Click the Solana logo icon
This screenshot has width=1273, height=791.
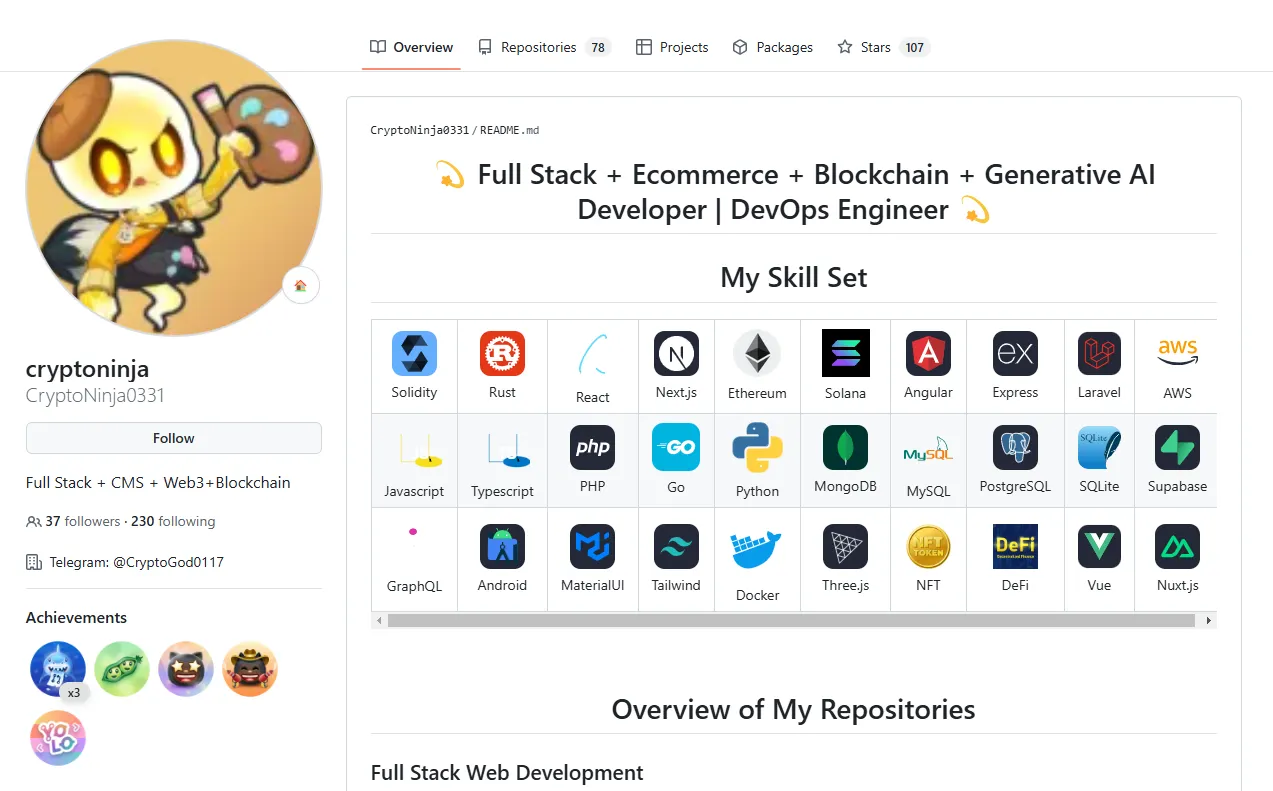click(x=845, y=353)
